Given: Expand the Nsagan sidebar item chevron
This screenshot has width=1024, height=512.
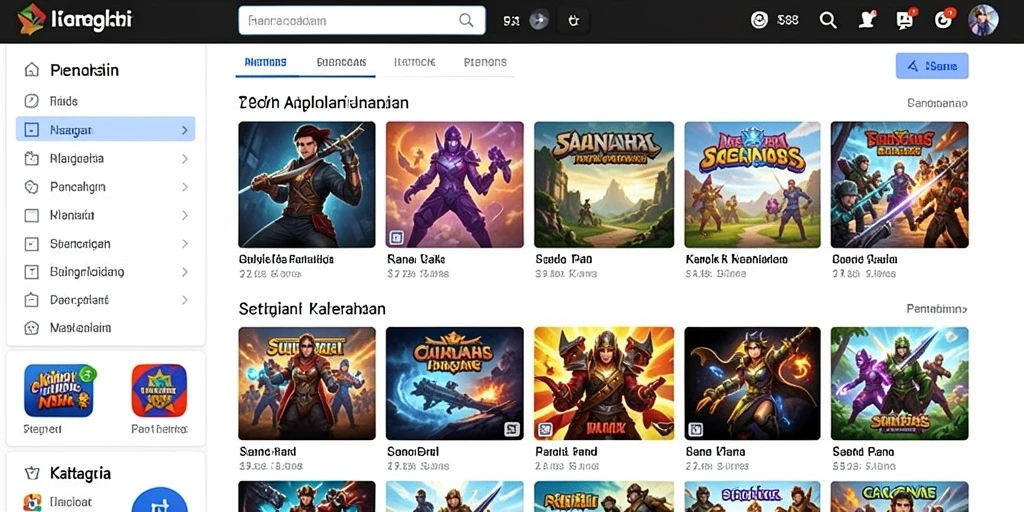Looking at the screenshot, I should pos(184,130).
